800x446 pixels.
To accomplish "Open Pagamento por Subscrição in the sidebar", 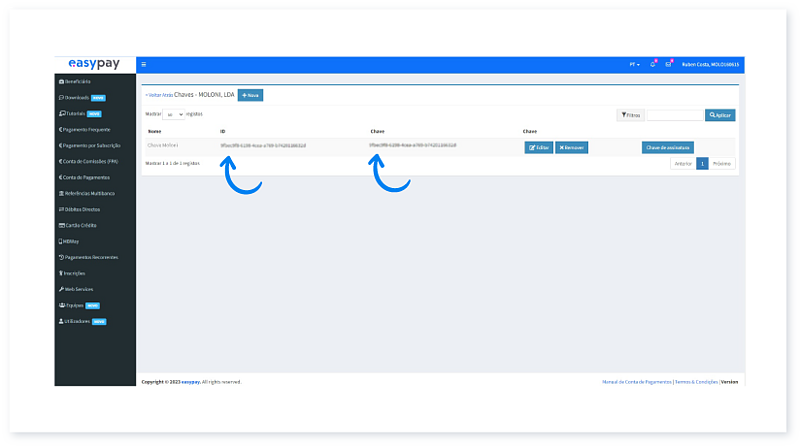I will (x=90, y=145).
